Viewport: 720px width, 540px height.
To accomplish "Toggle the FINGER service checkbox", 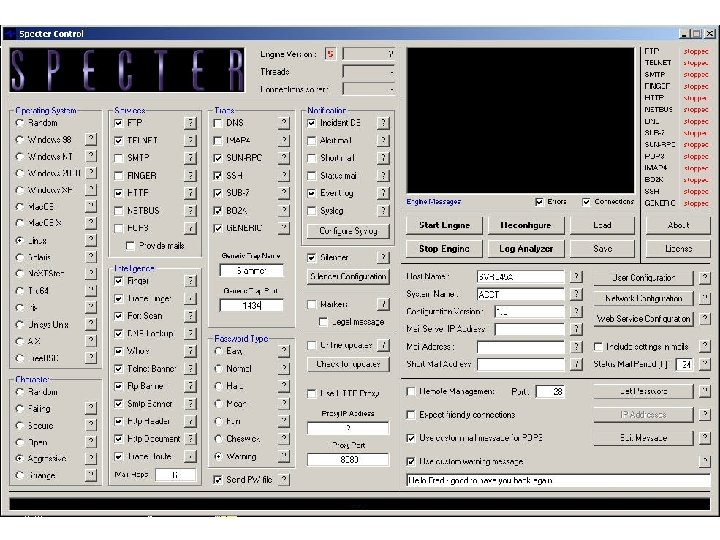I will (118, 175).
